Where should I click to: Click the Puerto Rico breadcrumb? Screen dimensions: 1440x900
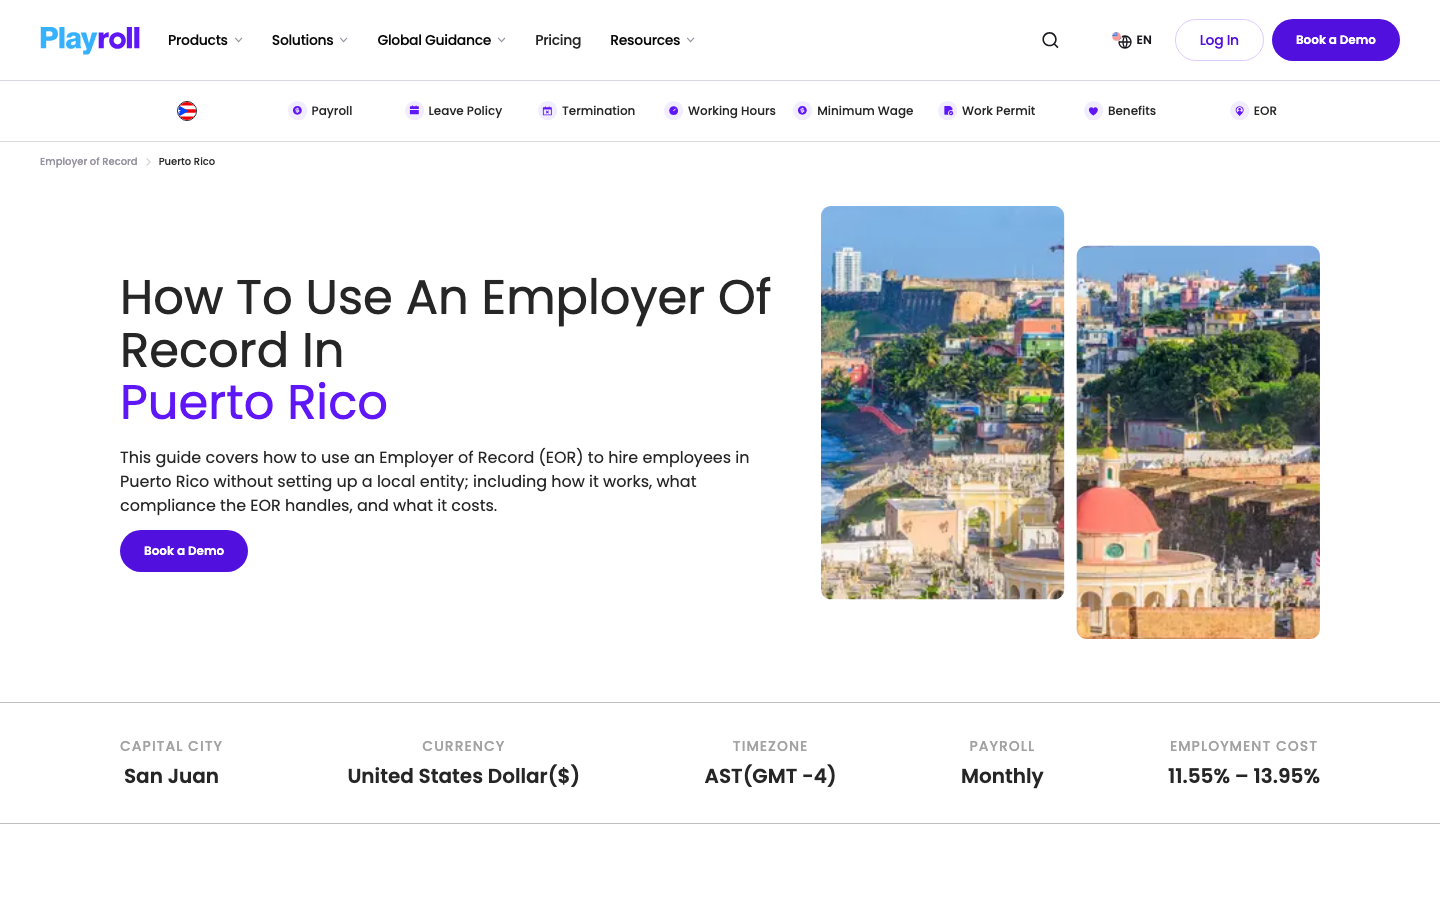coord(187,161)
